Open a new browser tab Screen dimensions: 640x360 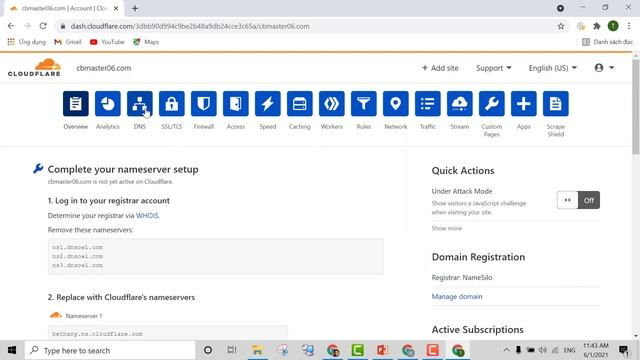[135, 8]
